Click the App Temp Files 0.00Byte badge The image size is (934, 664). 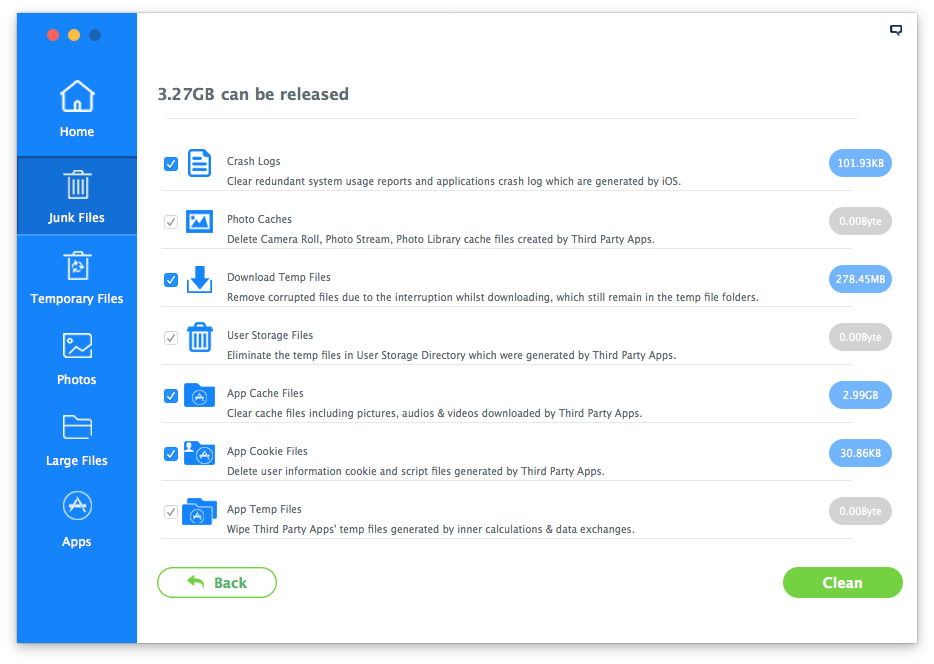(x=860, y=511)
